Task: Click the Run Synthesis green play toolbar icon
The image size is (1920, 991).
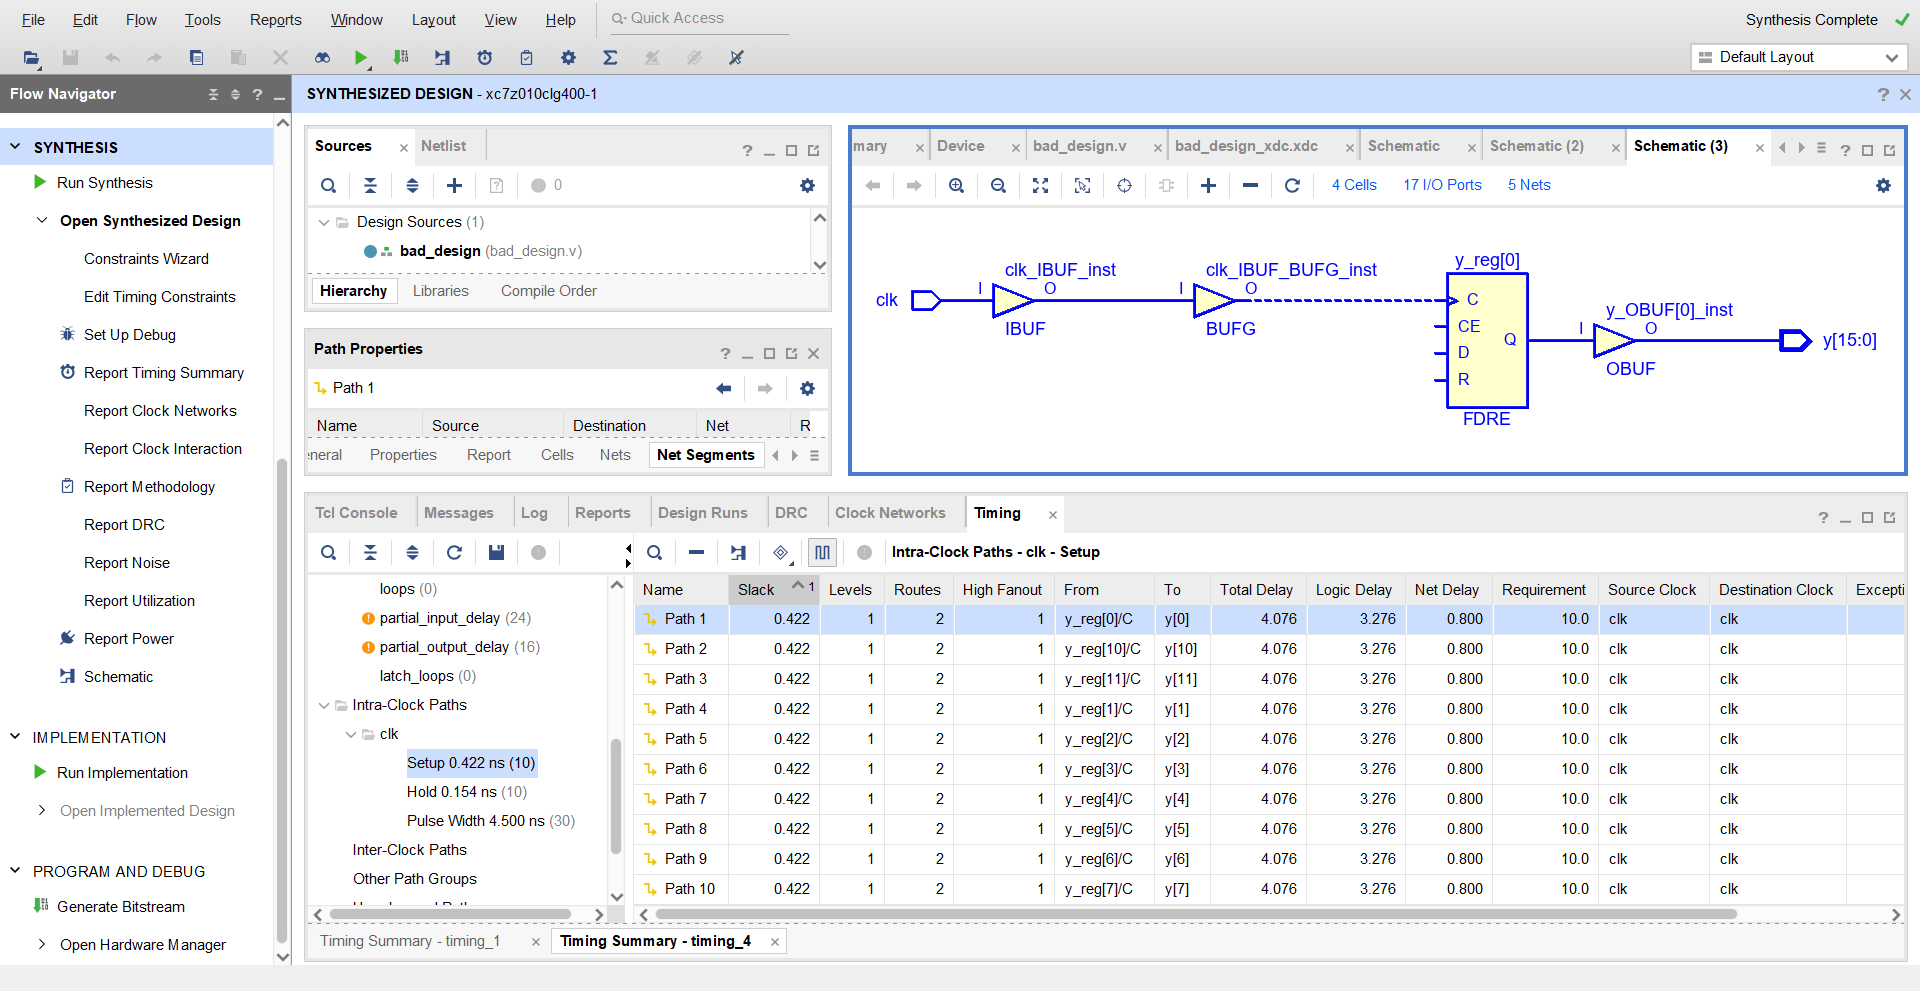Action: [x=361, y=58]
